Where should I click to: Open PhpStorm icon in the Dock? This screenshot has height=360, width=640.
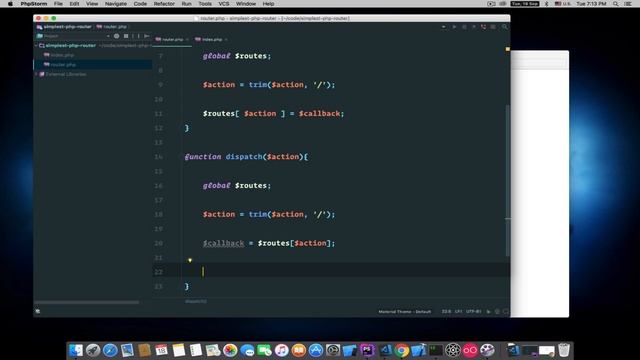pos(367,350)
